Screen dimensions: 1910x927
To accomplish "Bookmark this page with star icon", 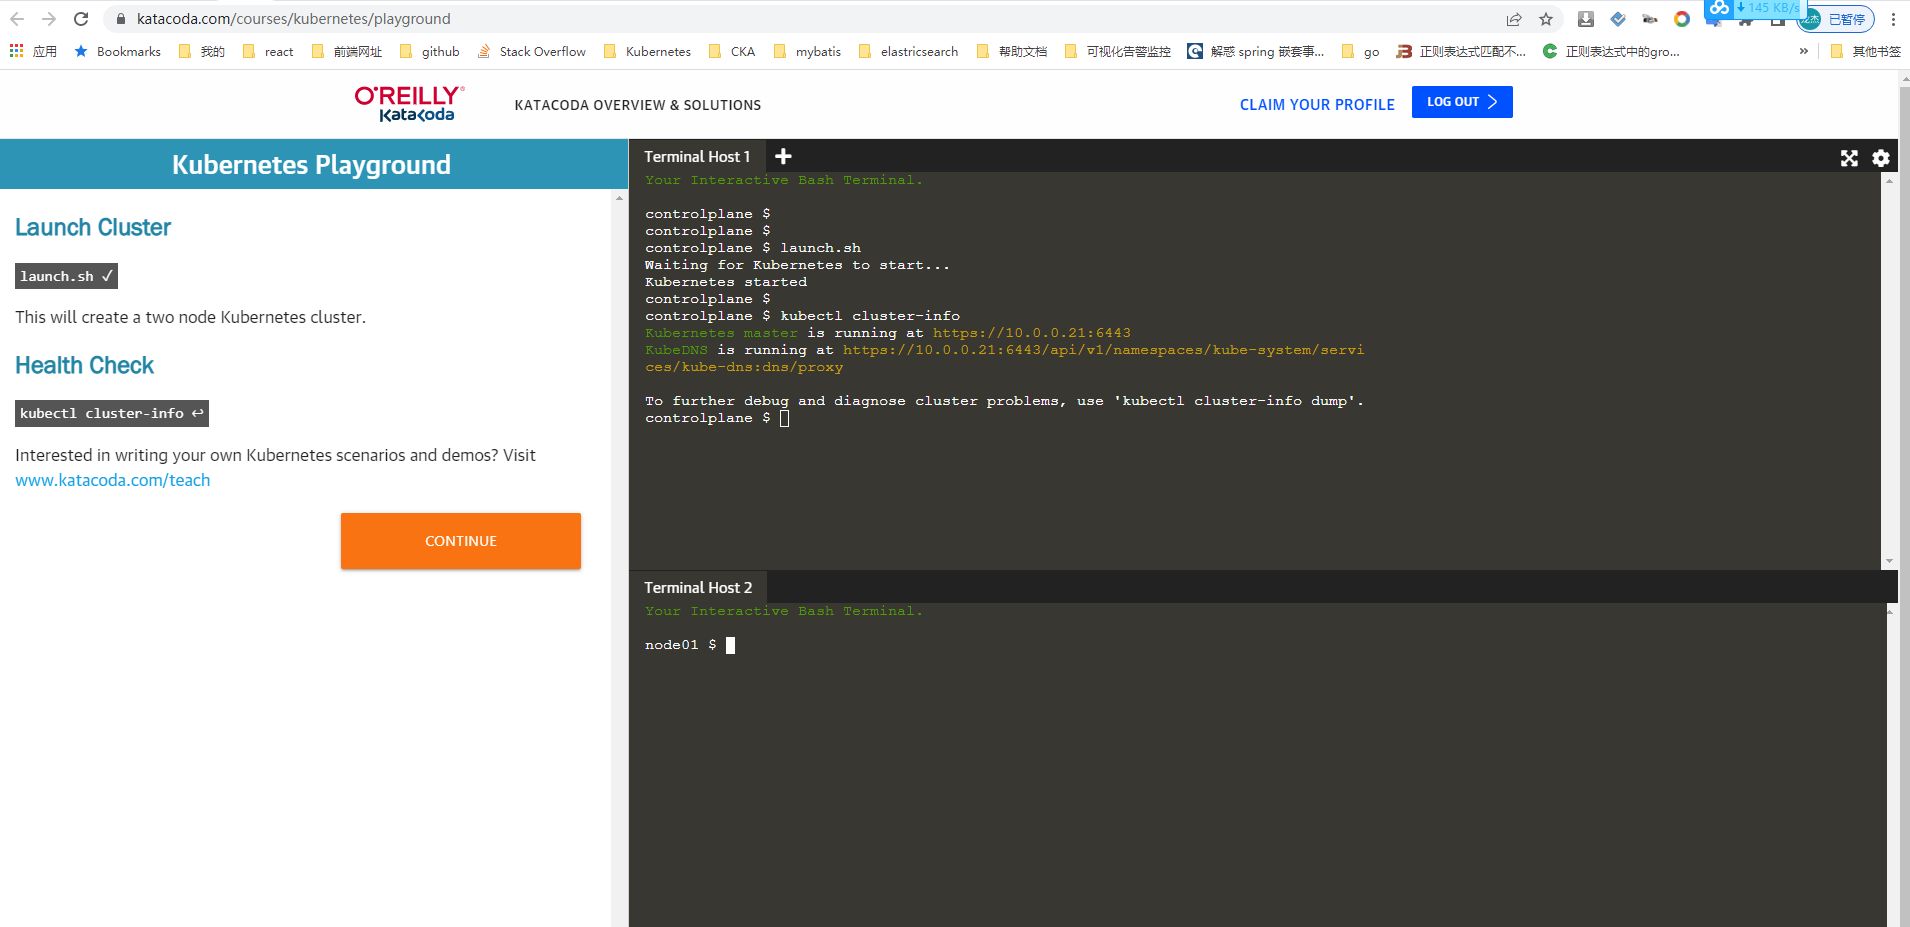I will tap(1546, 19).
